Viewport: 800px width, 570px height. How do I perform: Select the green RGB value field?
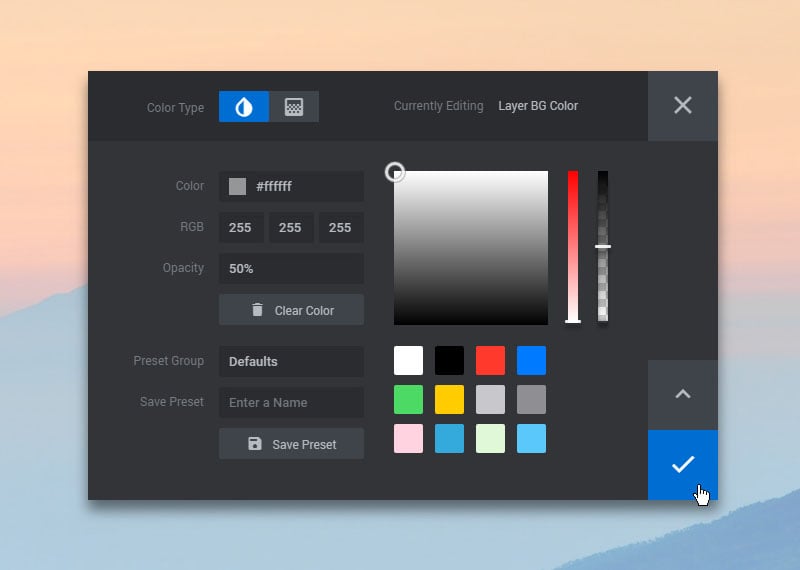point(291,228)
